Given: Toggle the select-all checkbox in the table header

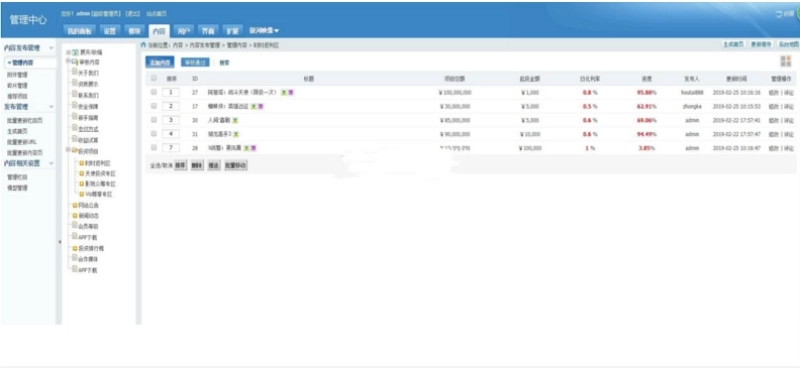Looking at the screenshot, I should pyautogui.click(x=154, y=78).
